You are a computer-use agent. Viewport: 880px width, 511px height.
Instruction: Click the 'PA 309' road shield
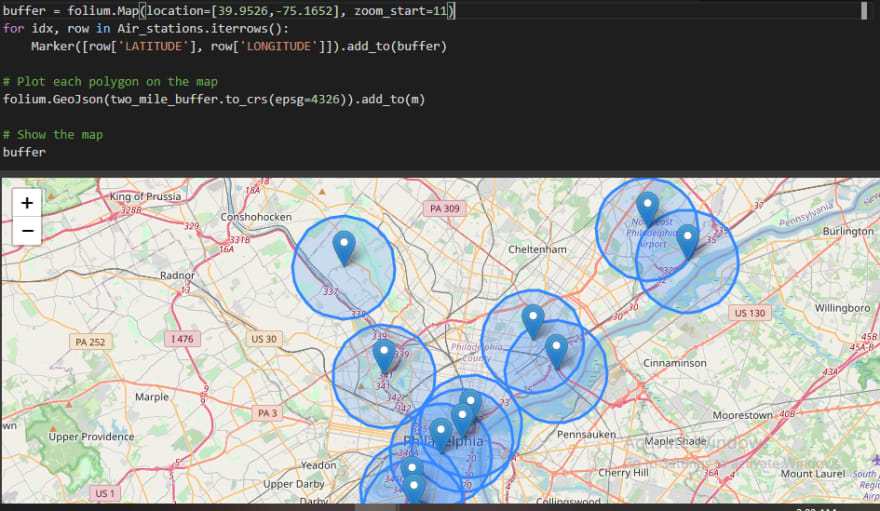click(x=444, y=209)
